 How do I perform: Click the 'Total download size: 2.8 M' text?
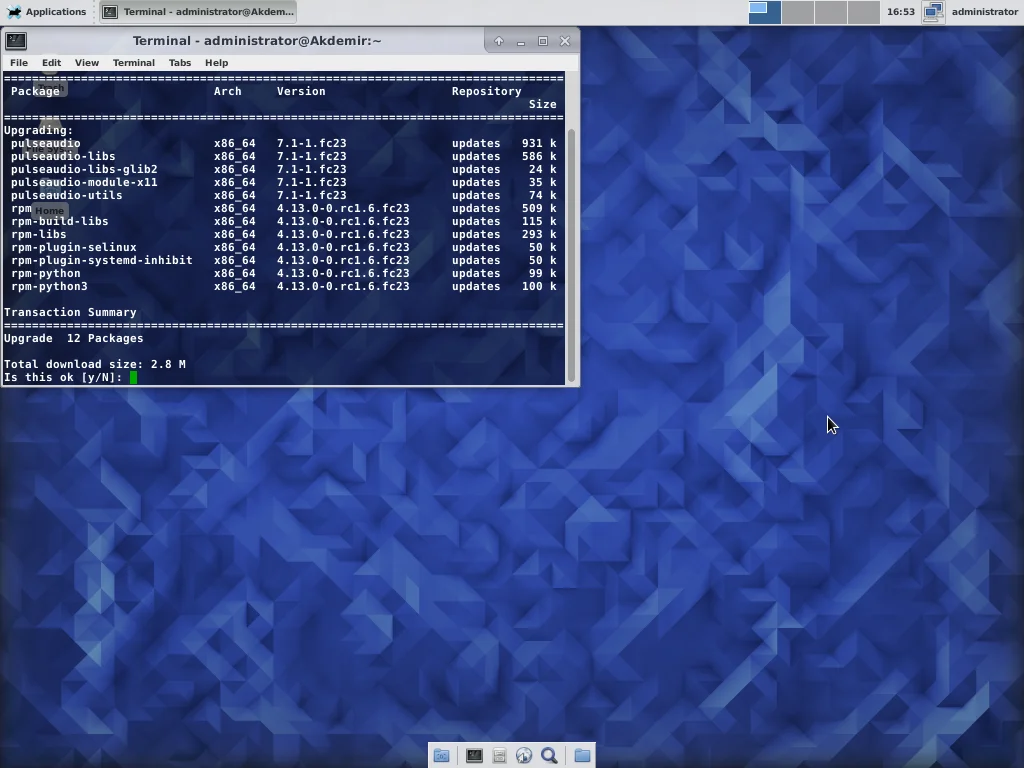(95, 364)
